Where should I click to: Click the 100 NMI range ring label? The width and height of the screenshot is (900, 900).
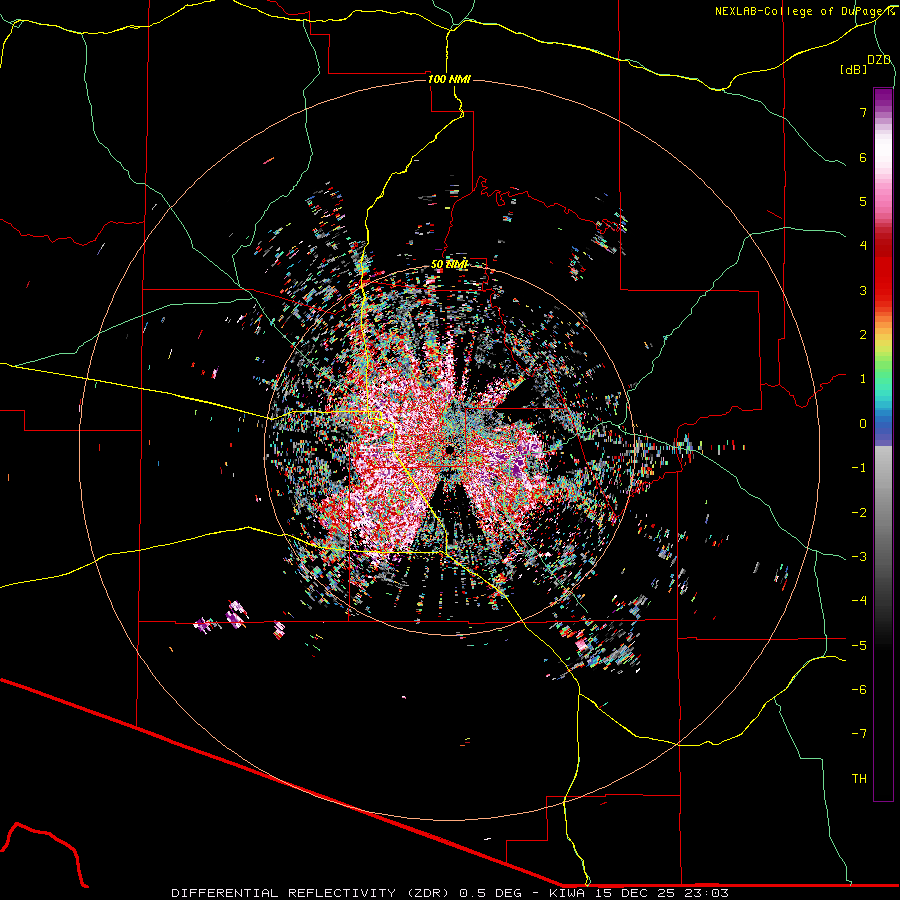point(449,79)
